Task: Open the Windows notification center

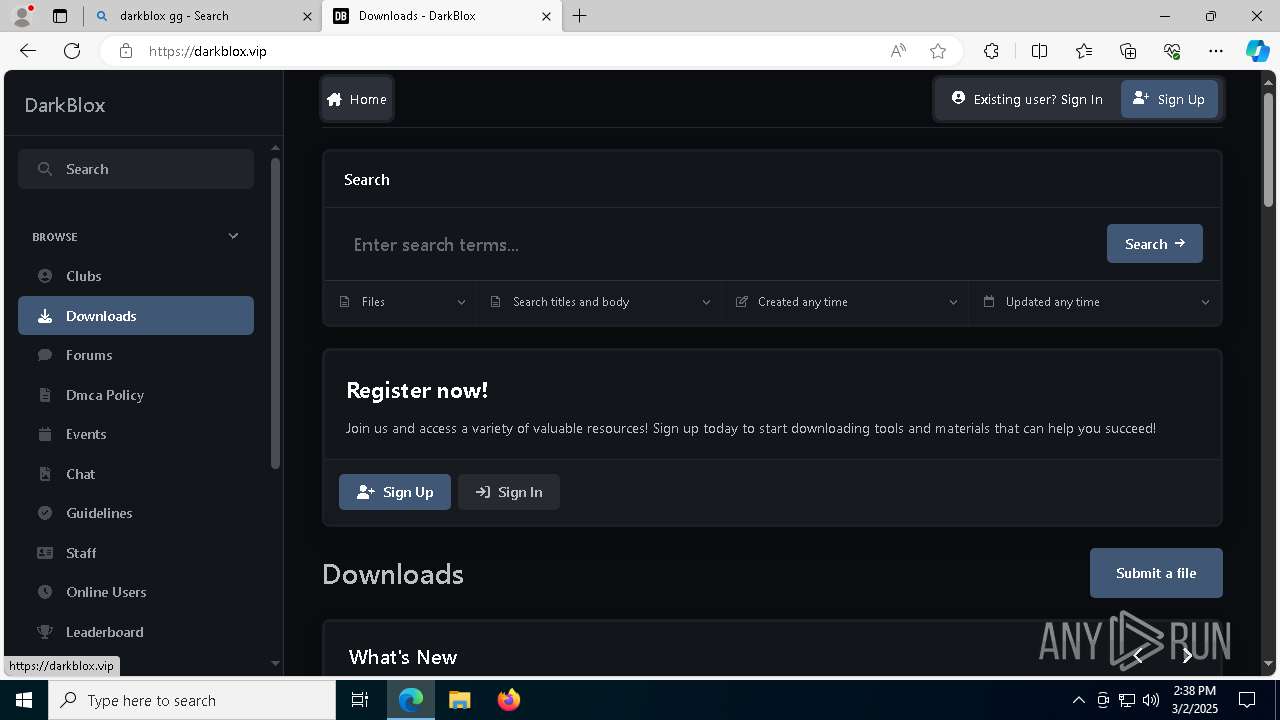Action: point(1247,700)
